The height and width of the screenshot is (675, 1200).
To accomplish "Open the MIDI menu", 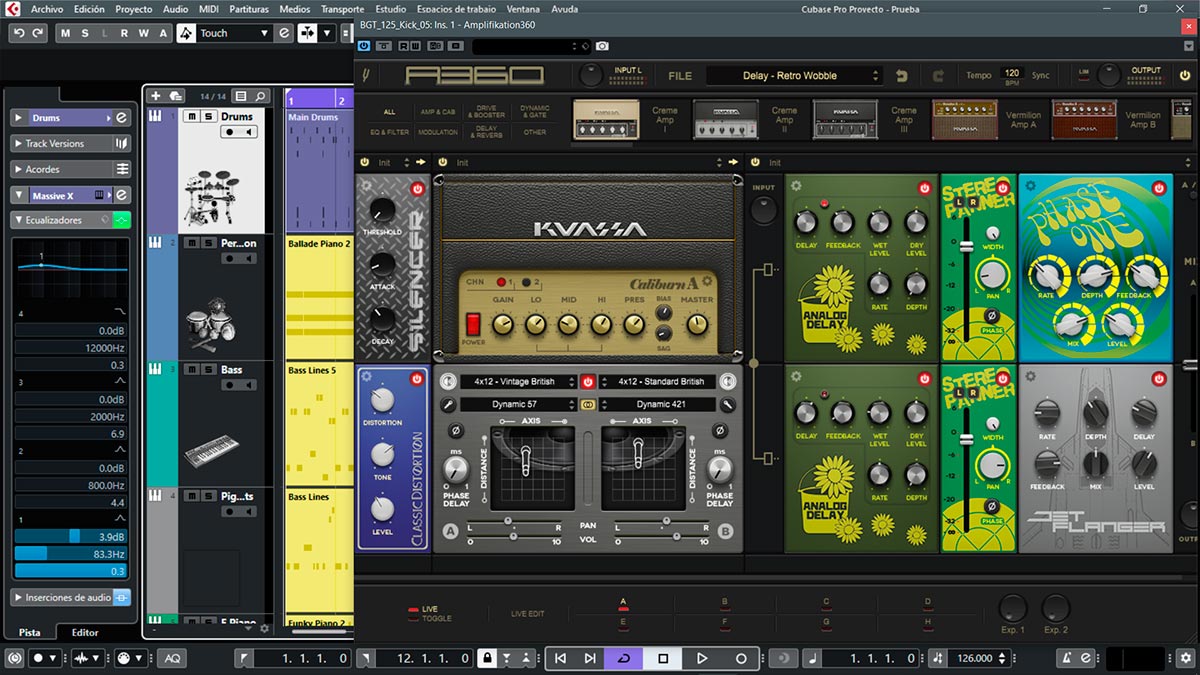I will [x=209, y=9].
